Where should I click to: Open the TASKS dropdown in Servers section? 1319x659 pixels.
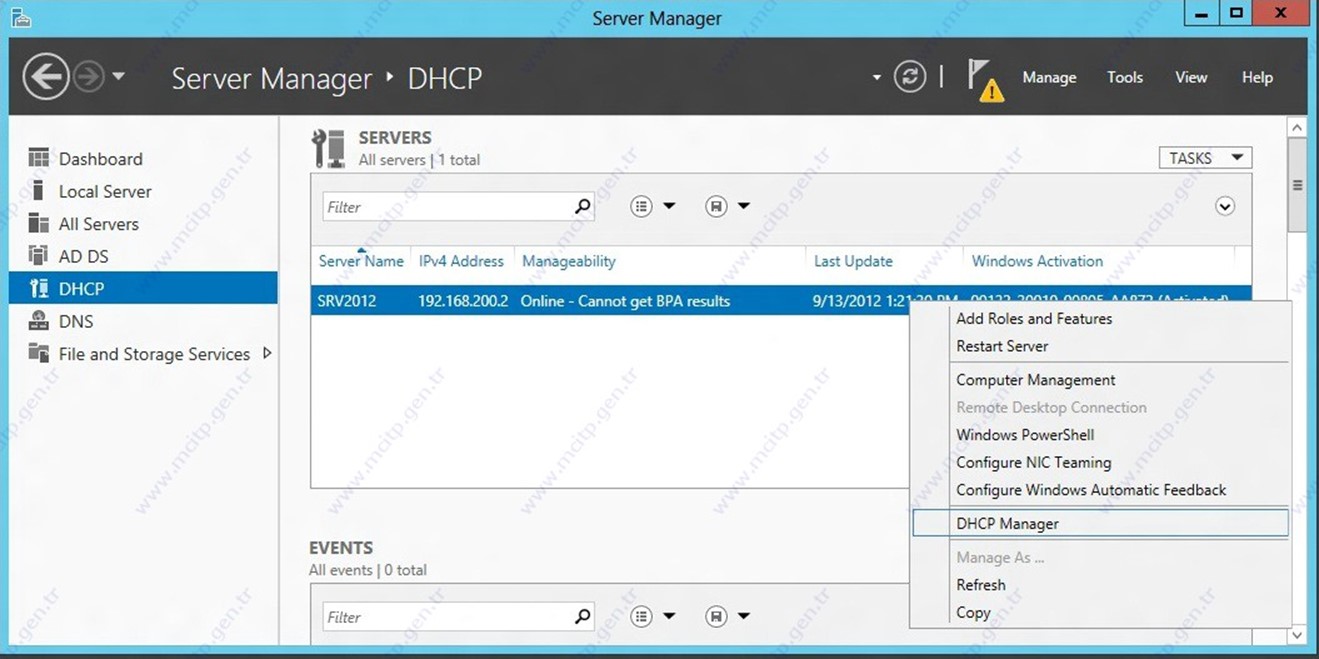point(1205,158)
